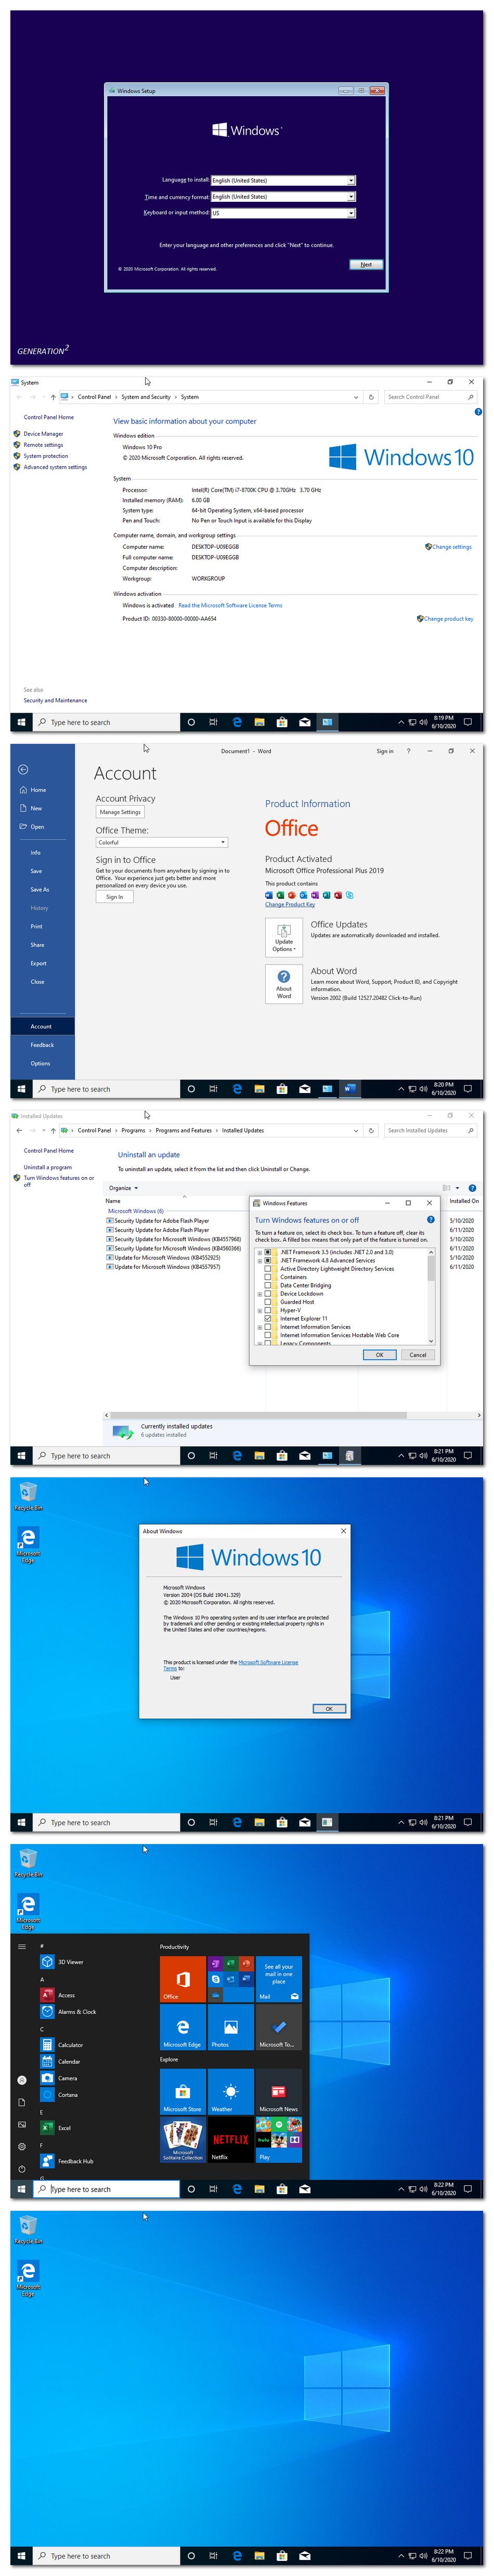
Task: Click Security Update for Microsoft Windows (KB4557968)
Action: 177,1239
